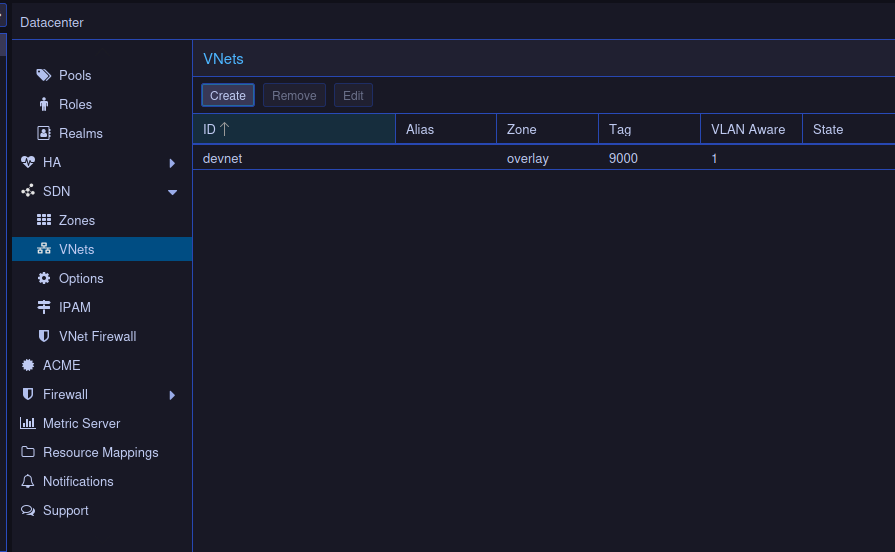Expand the HA submenu arrow
This screenshot has height=552, width=895.
[x=172, y=163]
